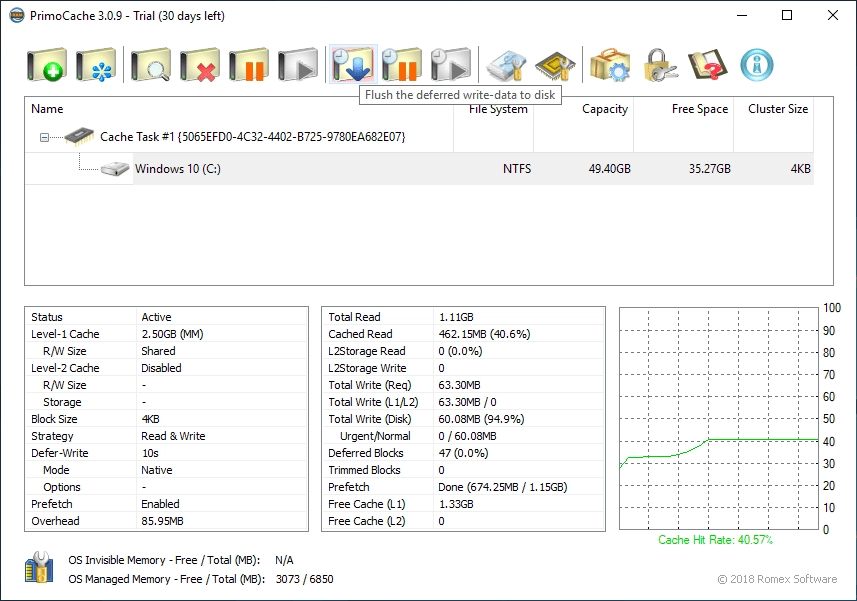Click the Read & Write strategy value
The image size is (857, 601).
click(173, 436)
